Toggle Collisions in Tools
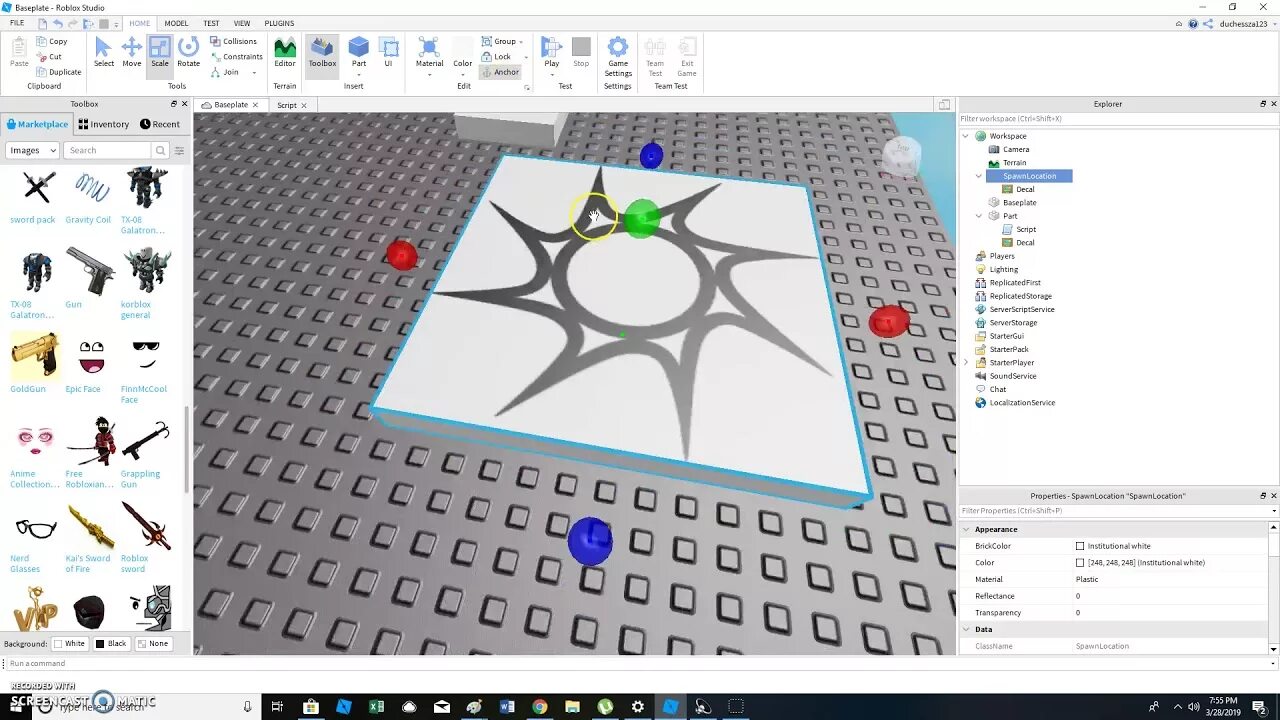This screenshot has width=1280, height=720. (233, 41)
